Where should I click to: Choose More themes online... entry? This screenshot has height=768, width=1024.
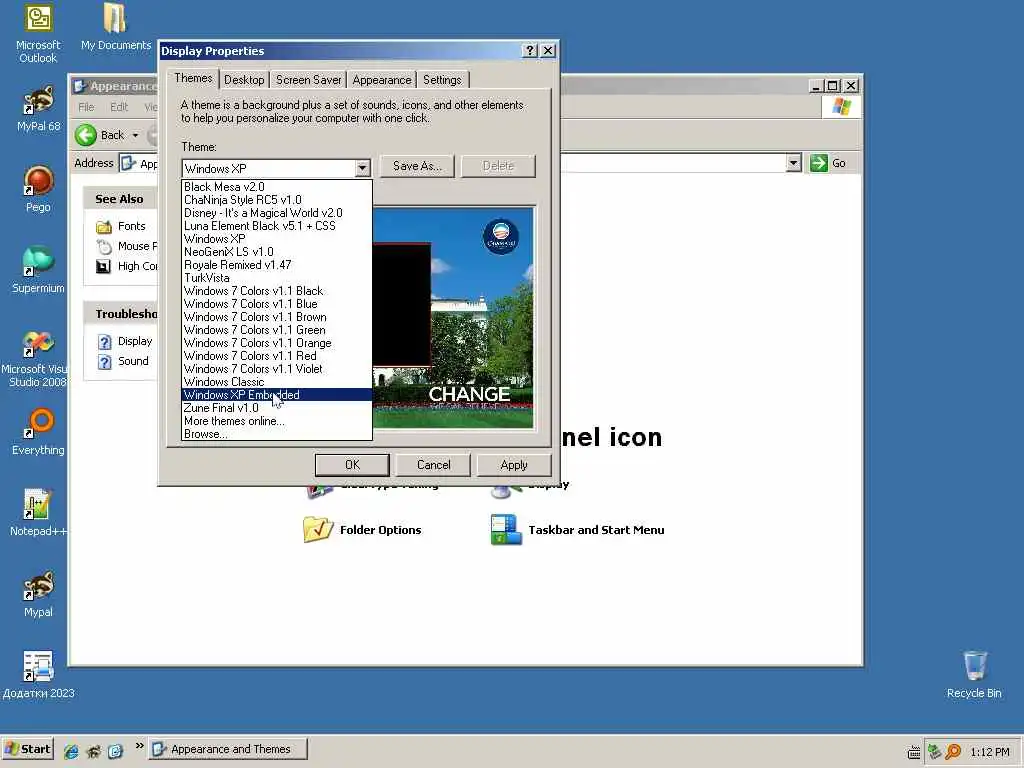click(276, 421)
